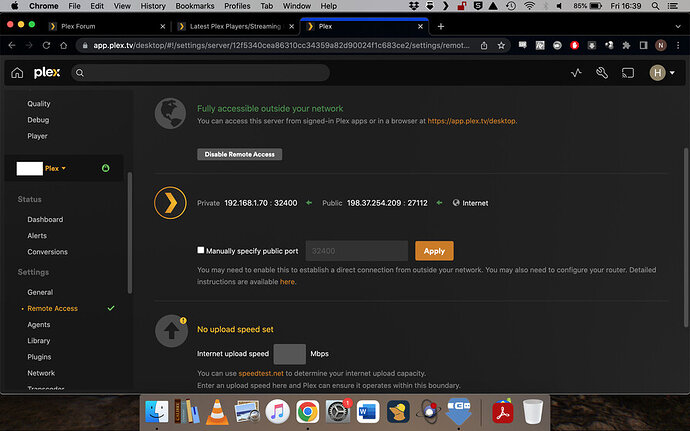
Task: Open Library settings
Action: point(39,341)
